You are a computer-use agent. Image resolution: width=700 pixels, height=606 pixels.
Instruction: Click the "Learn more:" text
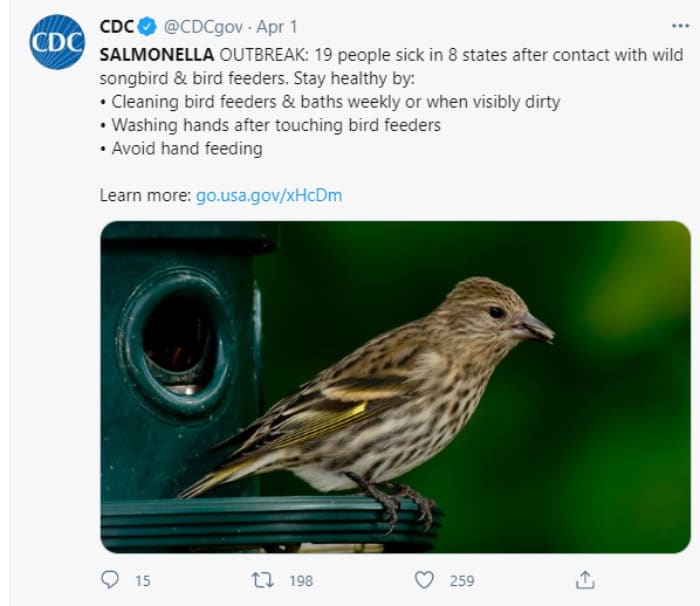click(145, 195)
